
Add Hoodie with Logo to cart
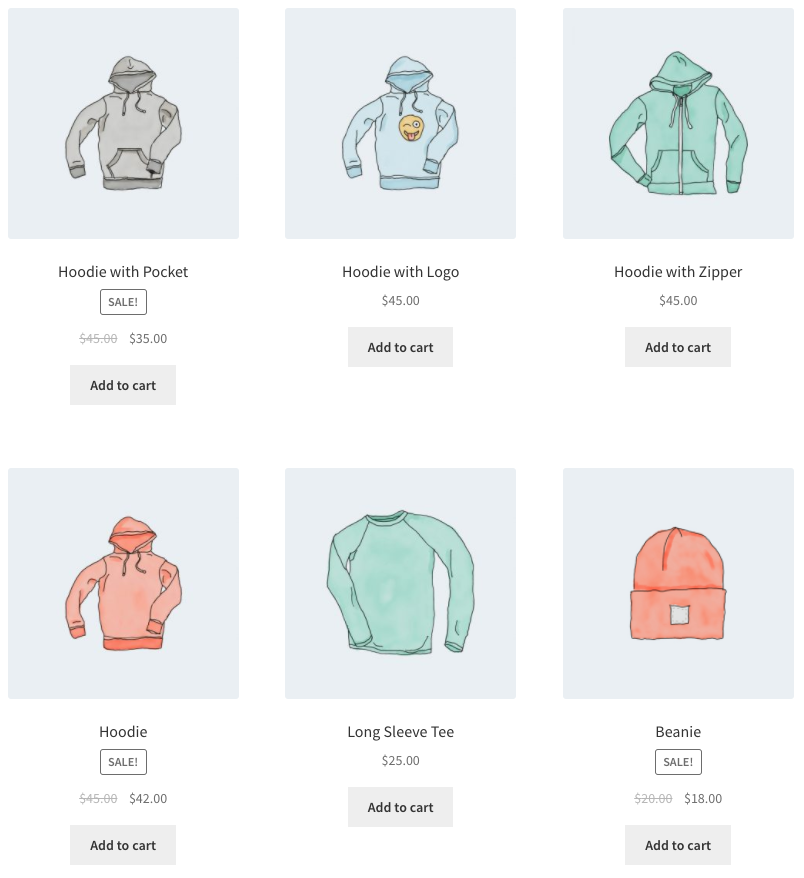[400, 347]
